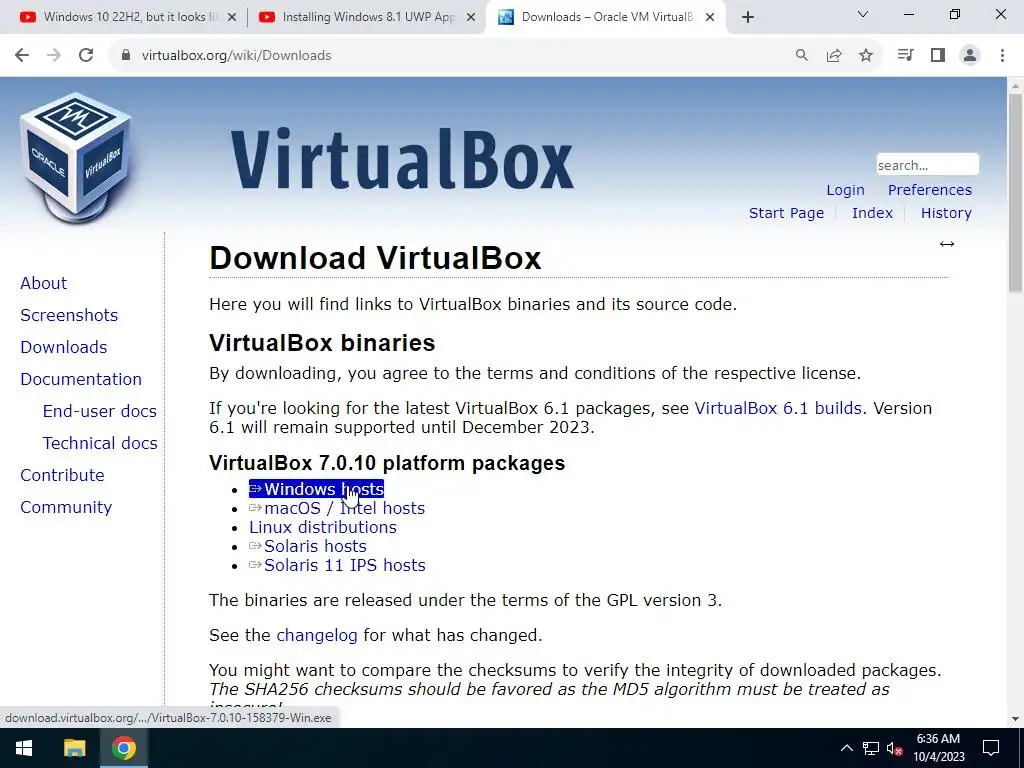Download Solaris 11 IPS hosts package
The width and height of the screenshot is (1024, 768).
[337, 565]
